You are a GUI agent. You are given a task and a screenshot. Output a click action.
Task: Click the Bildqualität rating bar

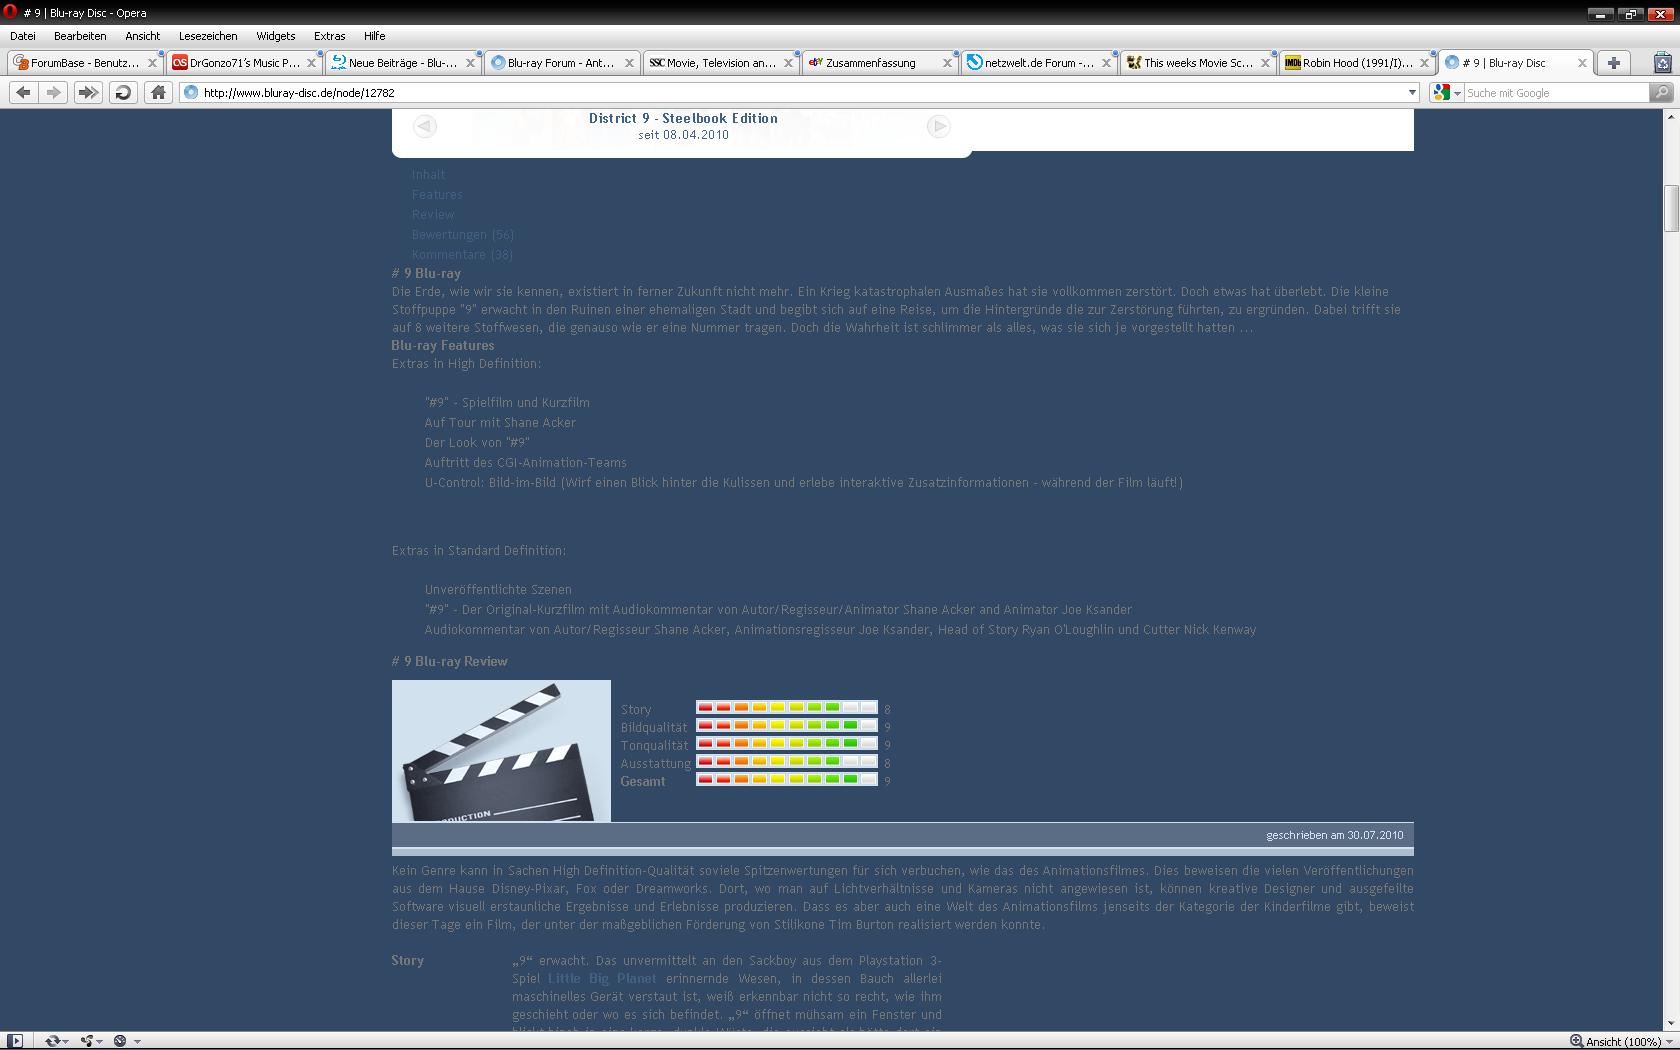click(x=787, y=726)
